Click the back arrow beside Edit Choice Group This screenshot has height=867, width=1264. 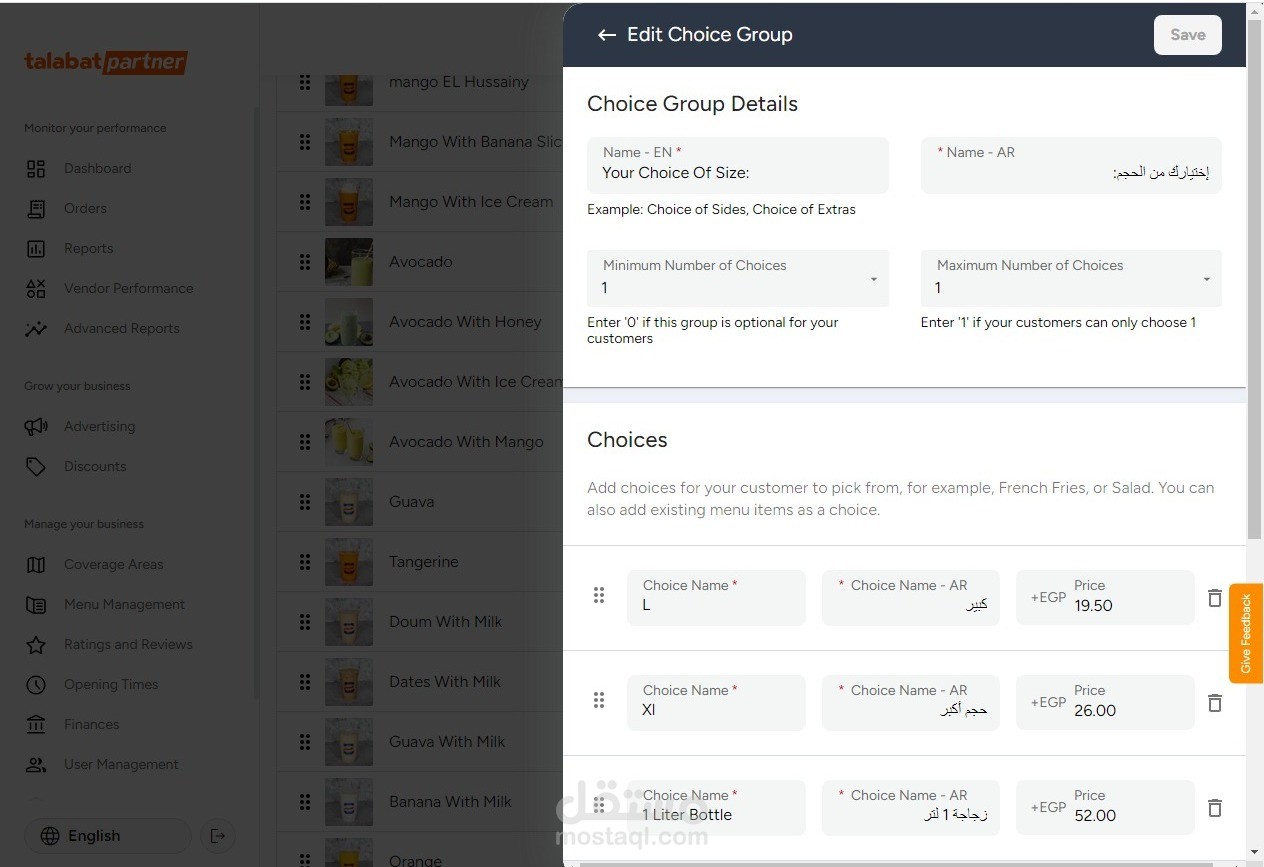click(606, 35)
